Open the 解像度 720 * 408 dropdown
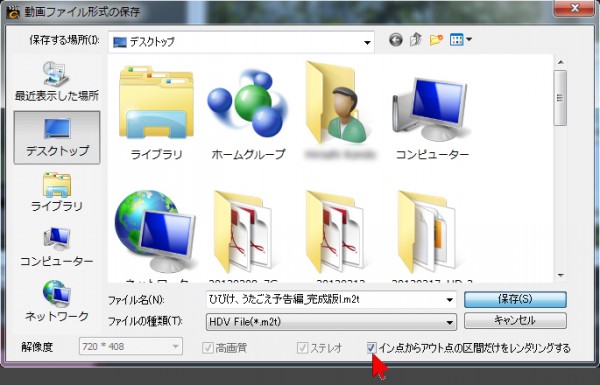The image size is (600, 385). 131,347
